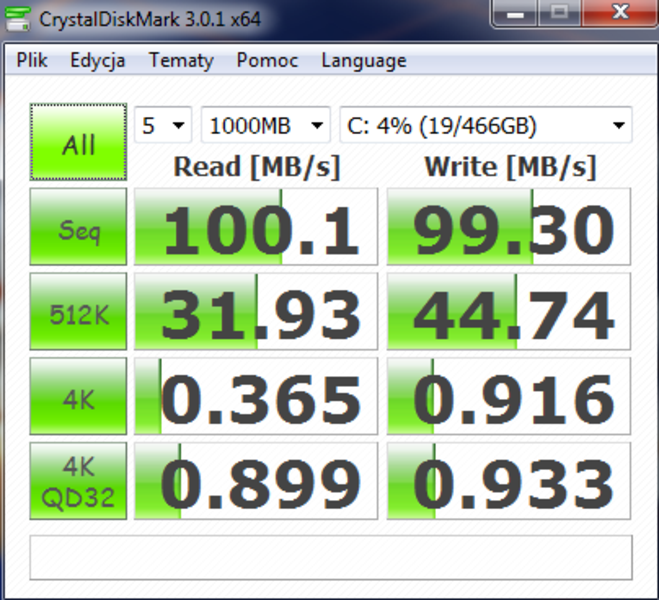This screenshot has width=659, height=600.
Task: Select the Seq write result 99.30
Action: pyautogui.click(x=509, y=226)
